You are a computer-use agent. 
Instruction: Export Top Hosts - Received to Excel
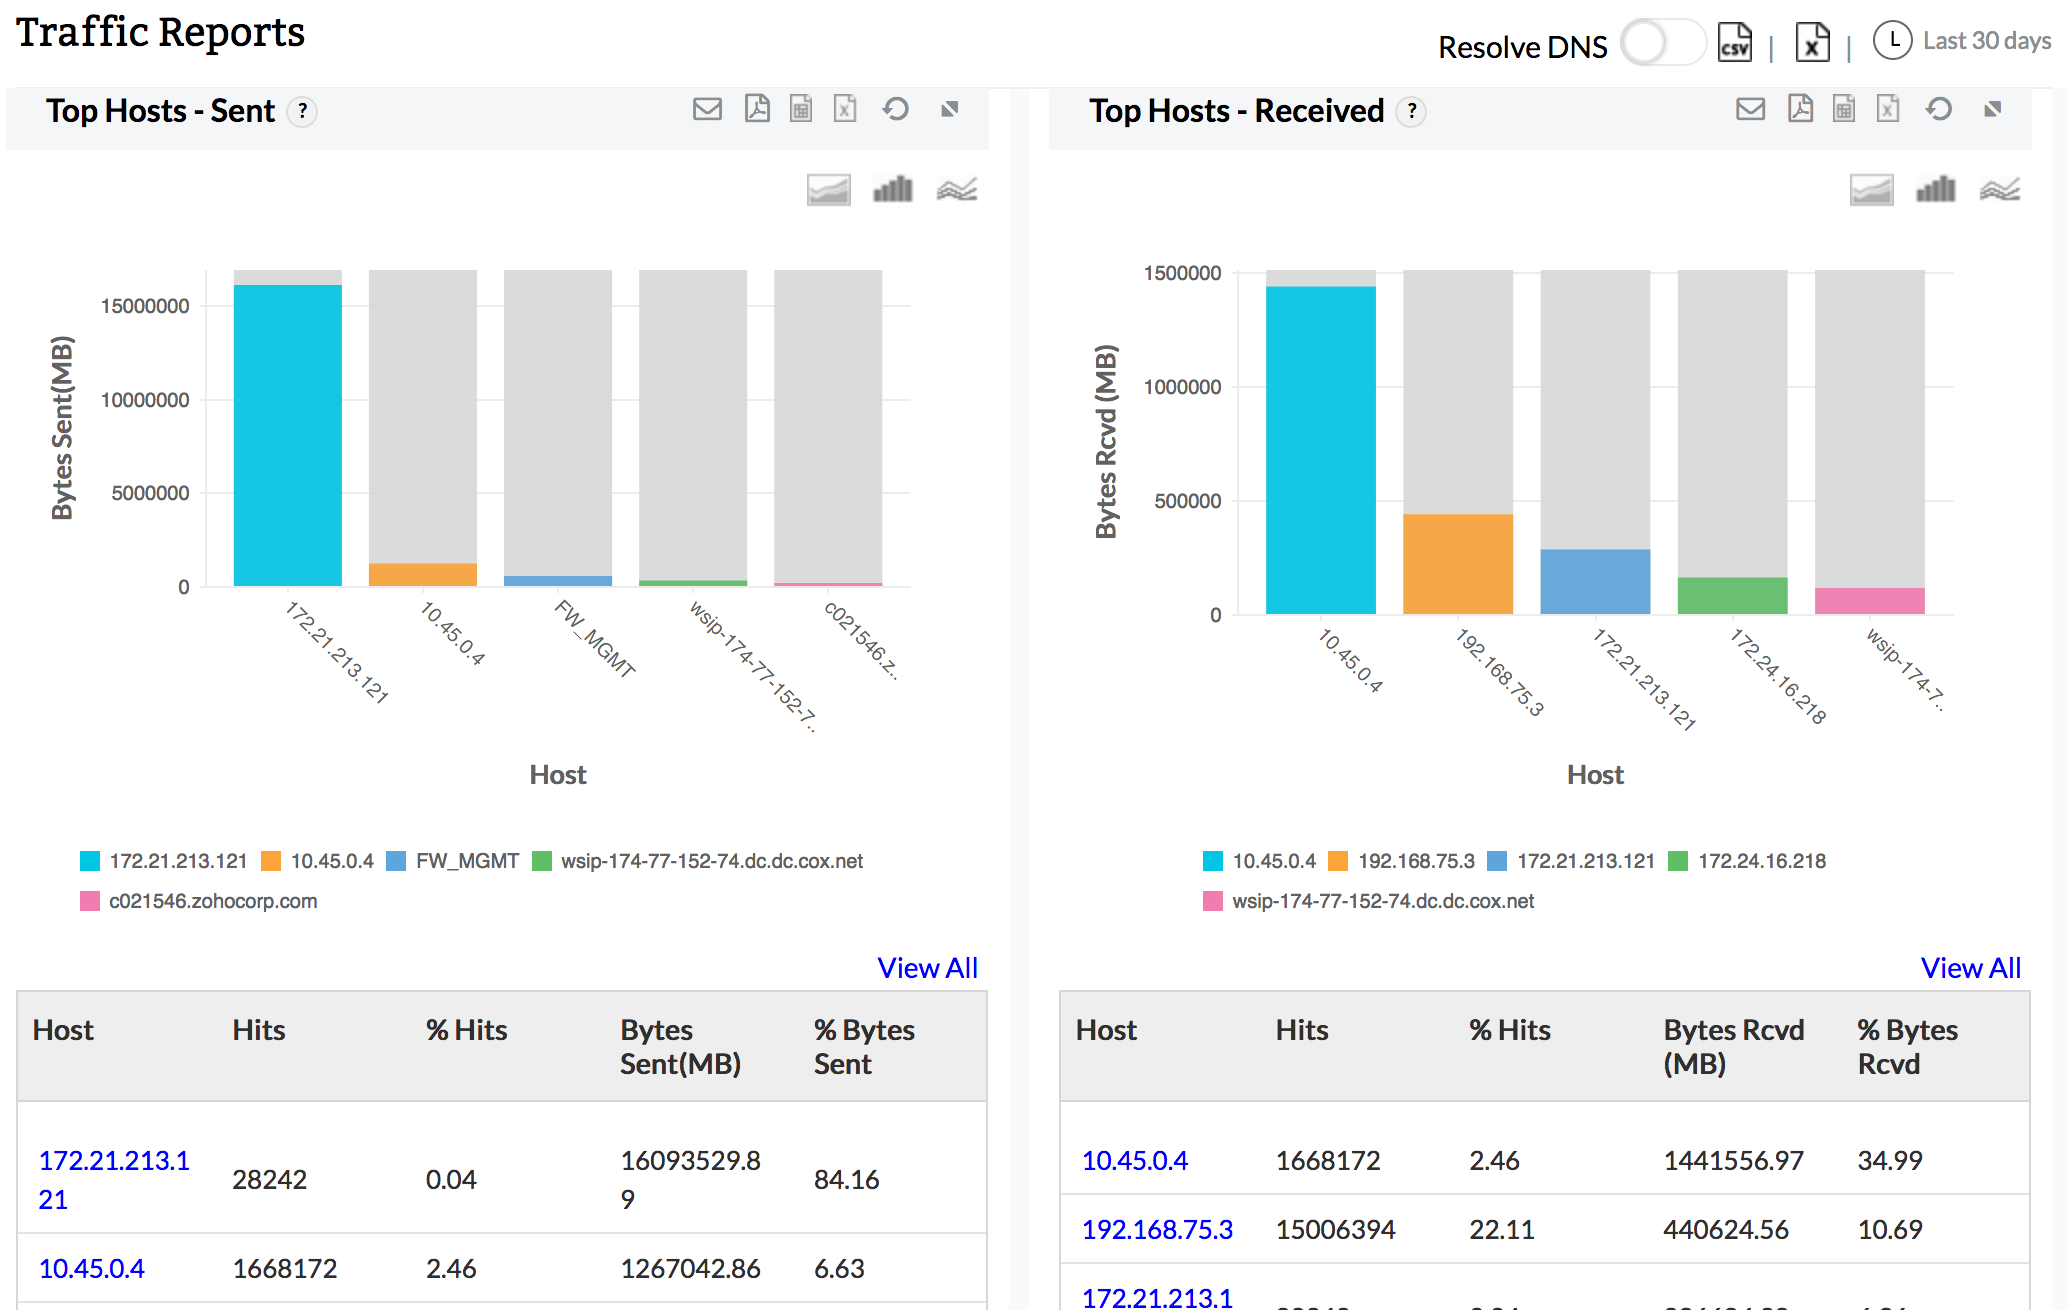(1887, 109)
